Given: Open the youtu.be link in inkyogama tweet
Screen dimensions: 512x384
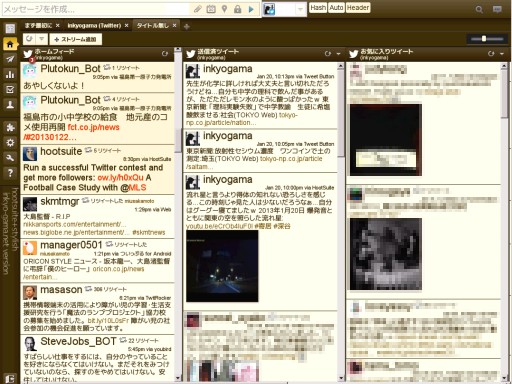Looking at the screenshot, I should pos(219,226).
